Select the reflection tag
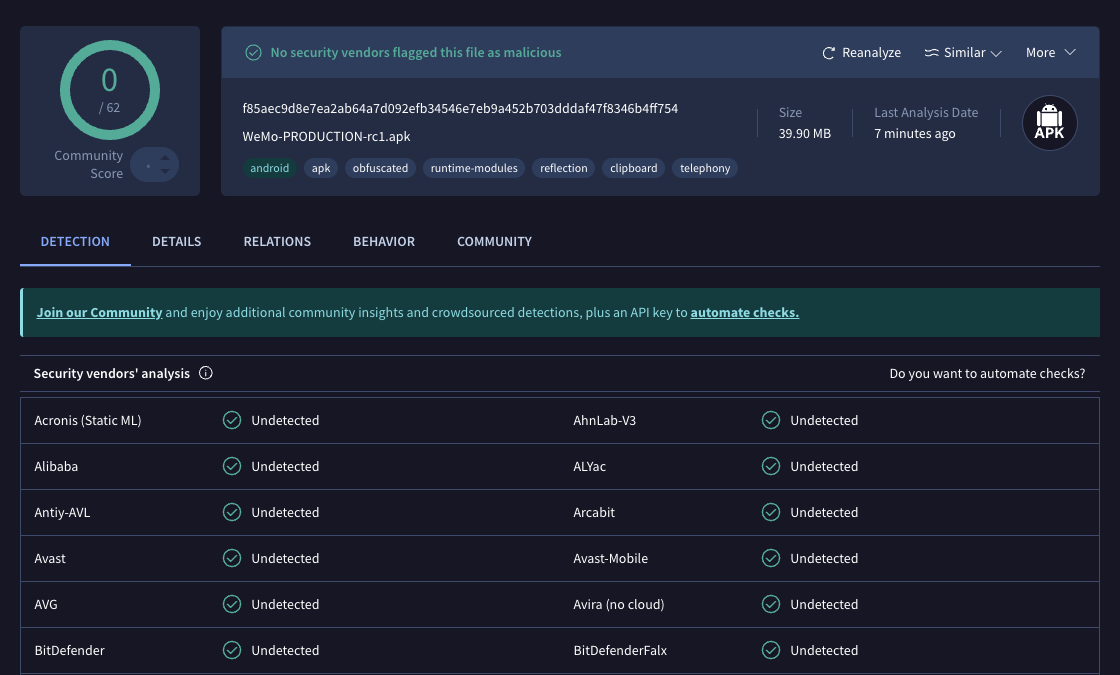 coord(564,168)
